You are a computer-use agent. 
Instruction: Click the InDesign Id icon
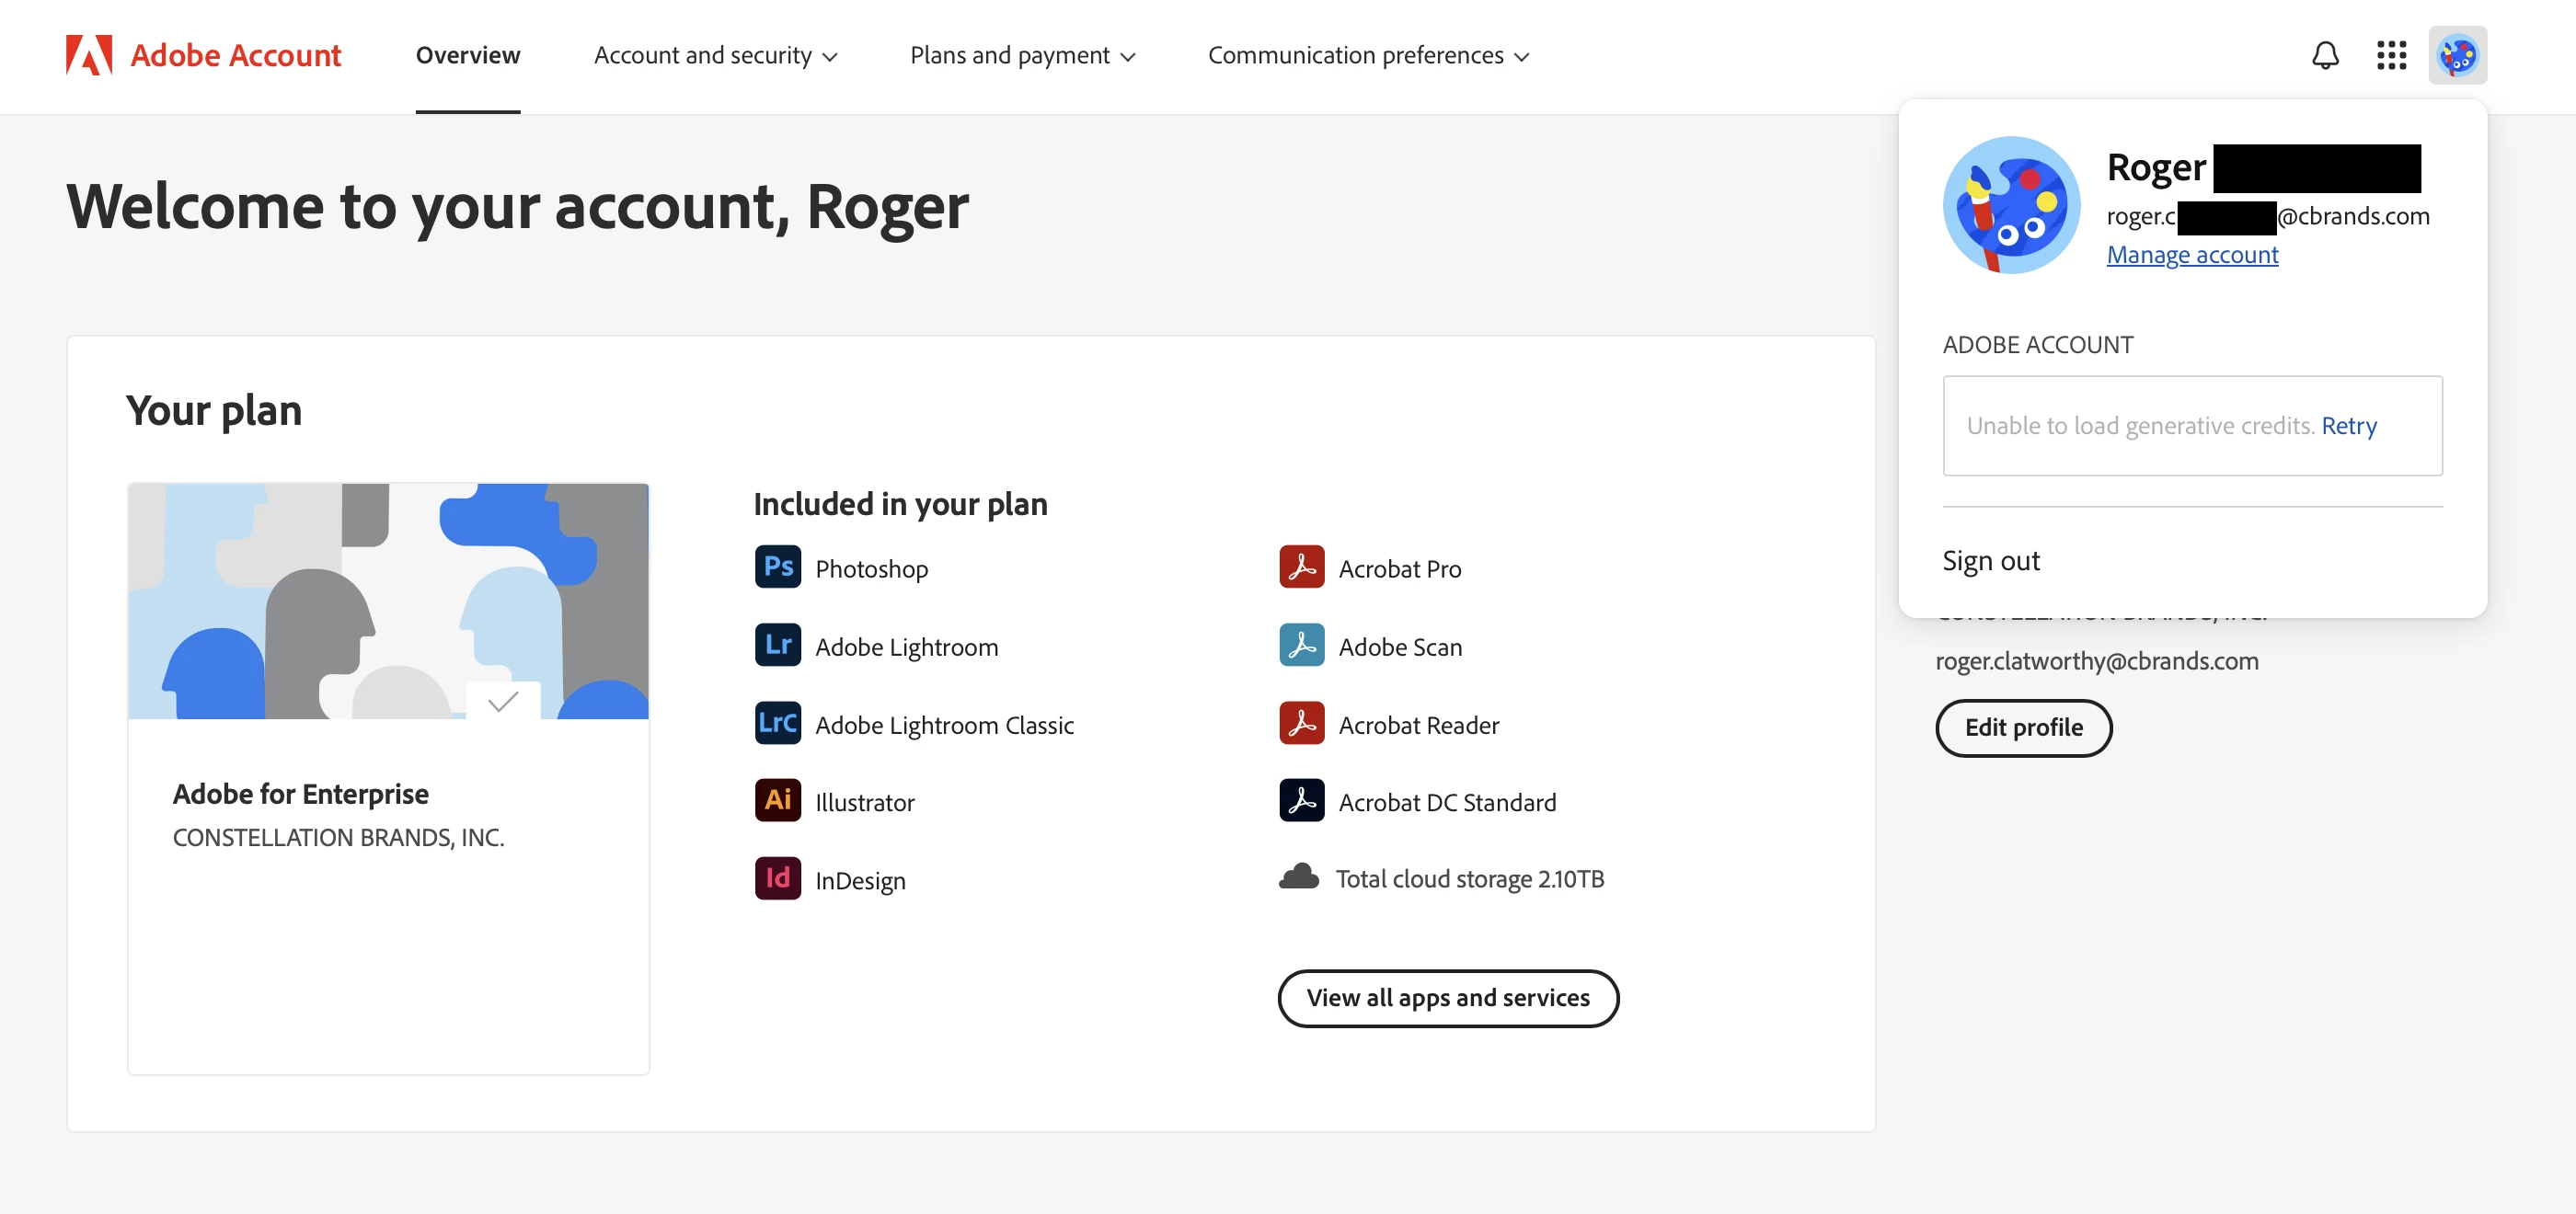point(777,878)
